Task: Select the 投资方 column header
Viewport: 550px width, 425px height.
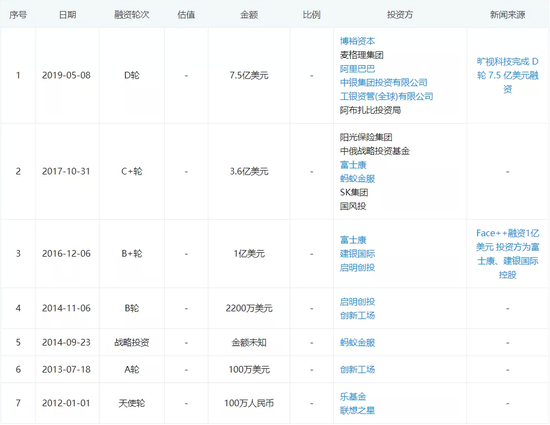Action: 400,15
